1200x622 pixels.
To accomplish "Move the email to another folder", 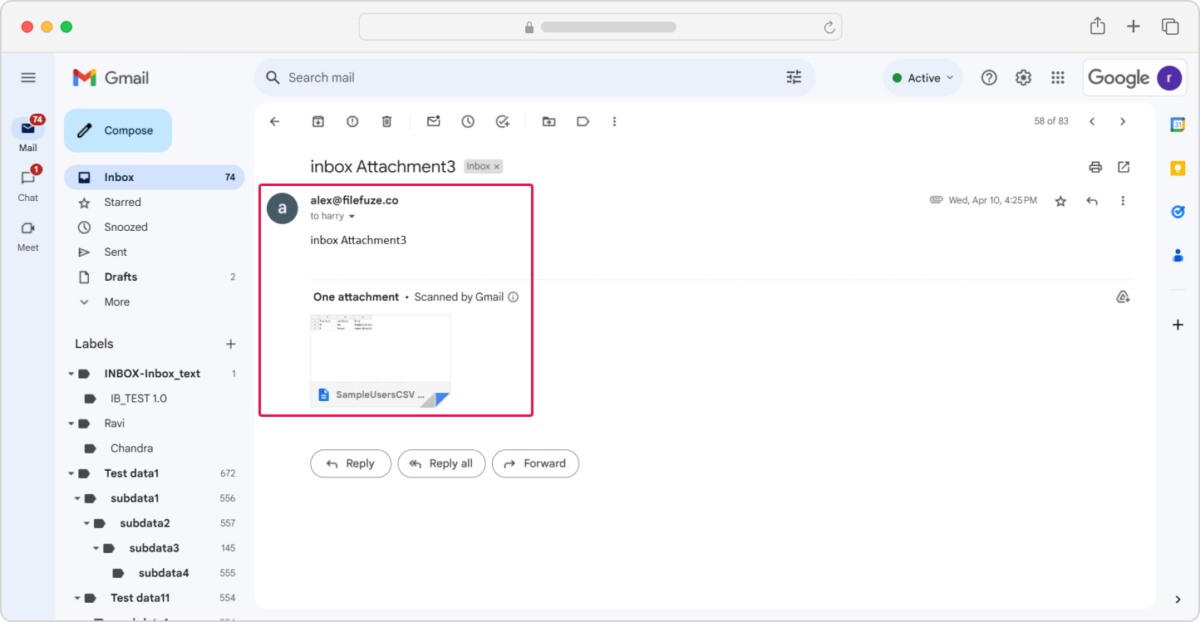I will [548, 121].
